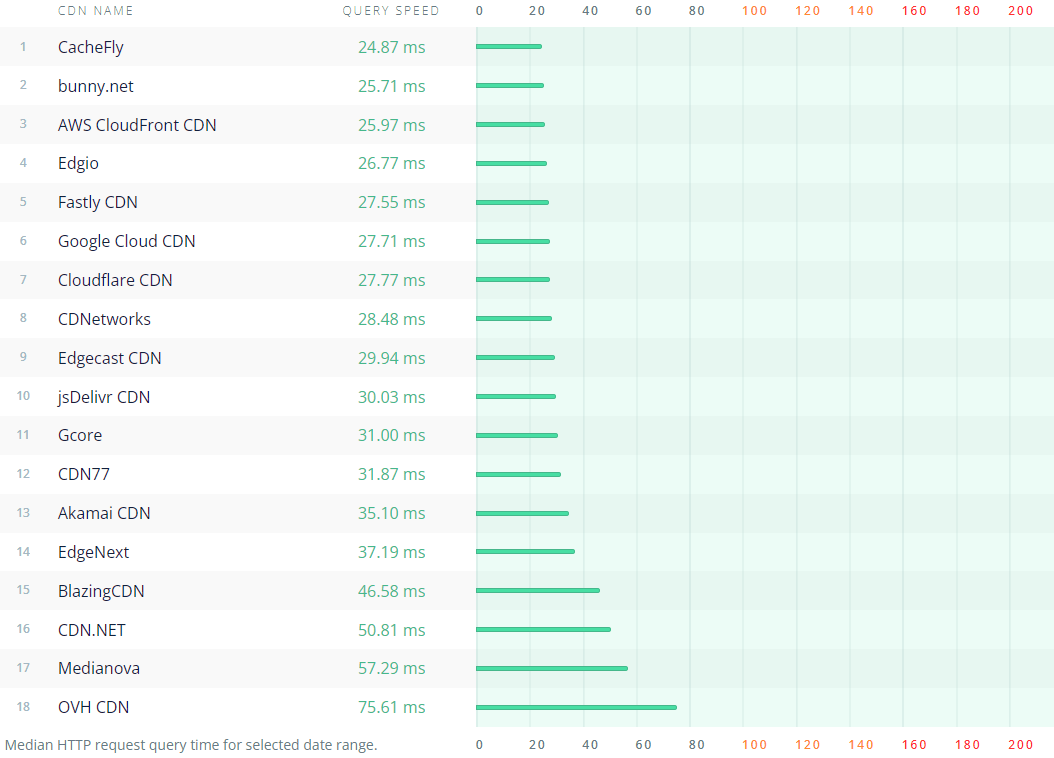Click the BlazingCDN speed bar

click(538, 591)
